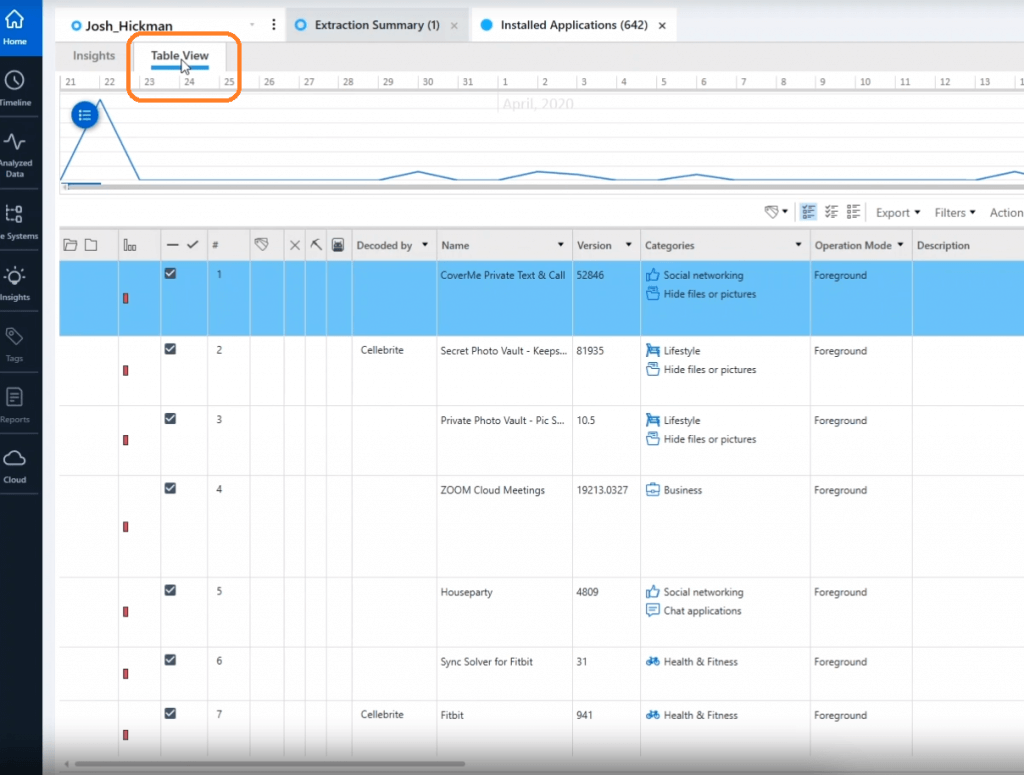Open the tag dropdown in table toolbar
Viewport: 1024px width, 775px height.
pos(776,212)
